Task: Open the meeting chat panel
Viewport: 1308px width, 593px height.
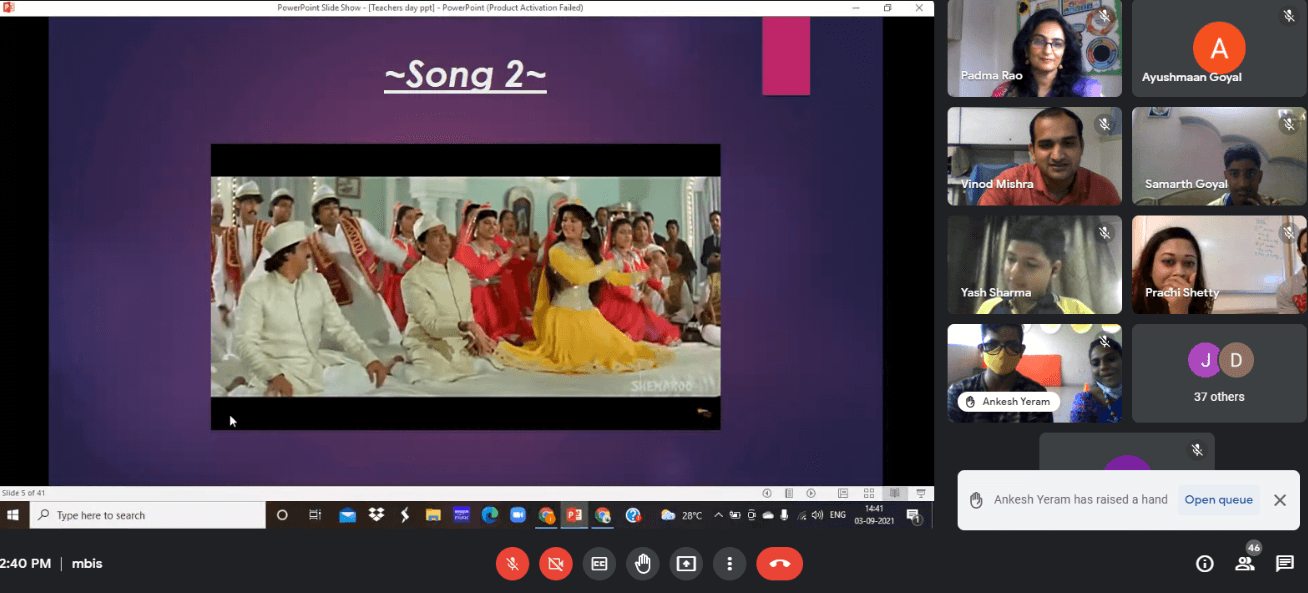Action: [1285, 564]
